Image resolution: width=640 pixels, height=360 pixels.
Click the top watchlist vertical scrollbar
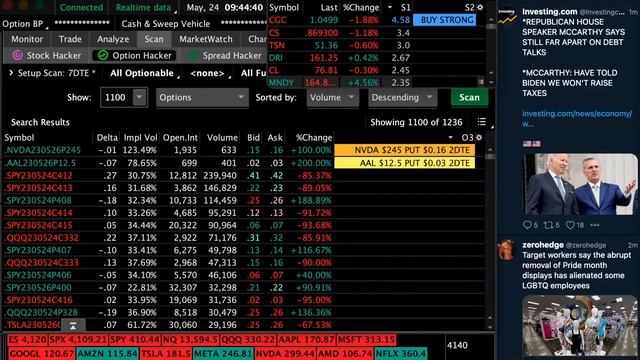(491, 49)
